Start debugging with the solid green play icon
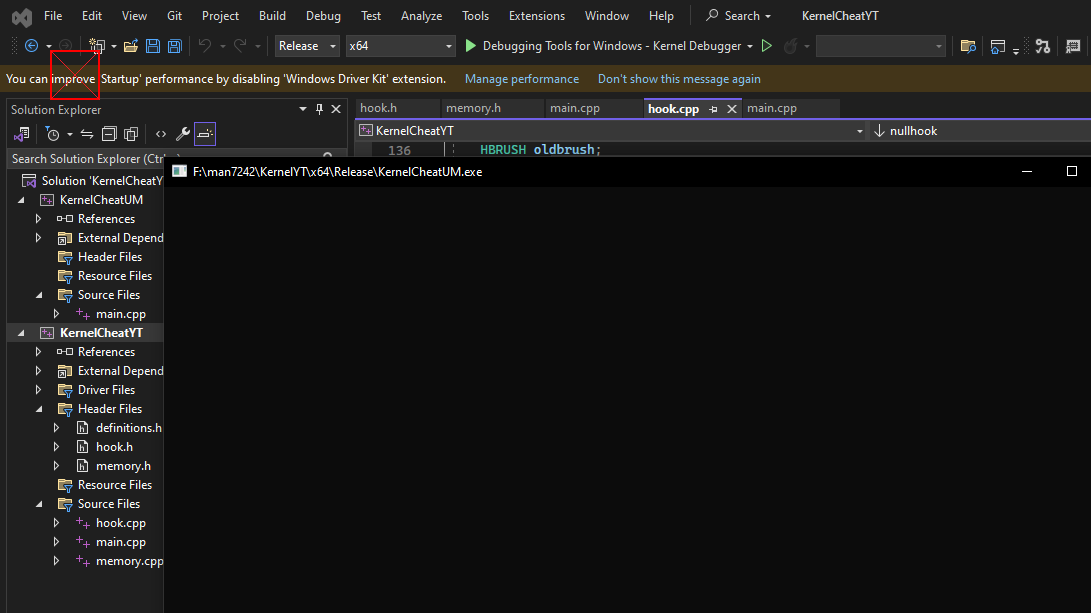 tap(470, 46)
